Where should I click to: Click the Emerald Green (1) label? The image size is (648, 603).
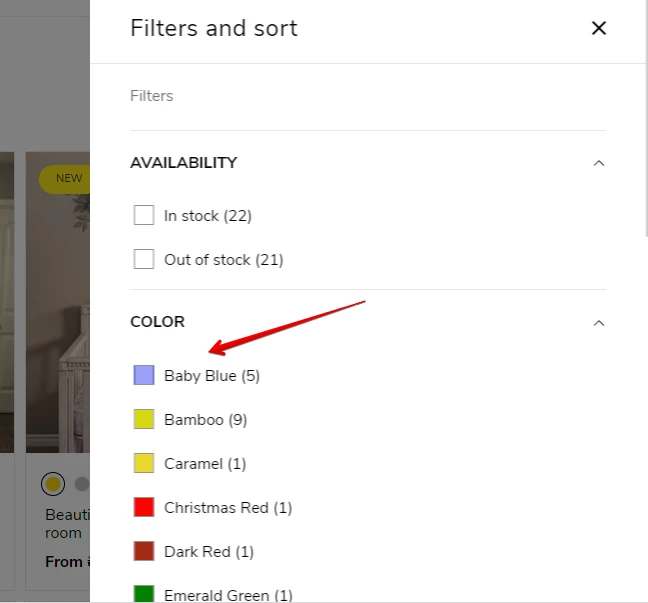point(229,595)
